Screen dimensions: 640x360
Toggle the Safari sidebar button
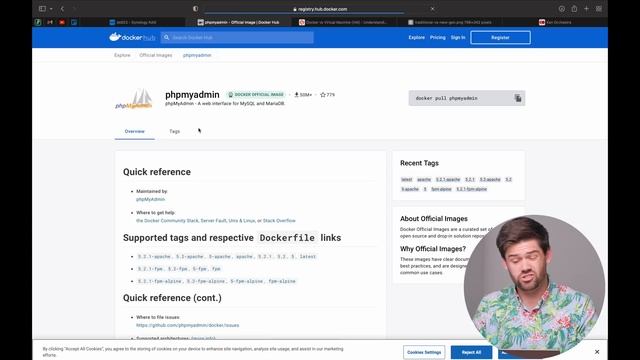pyautogui.click(x=42, y=9)
